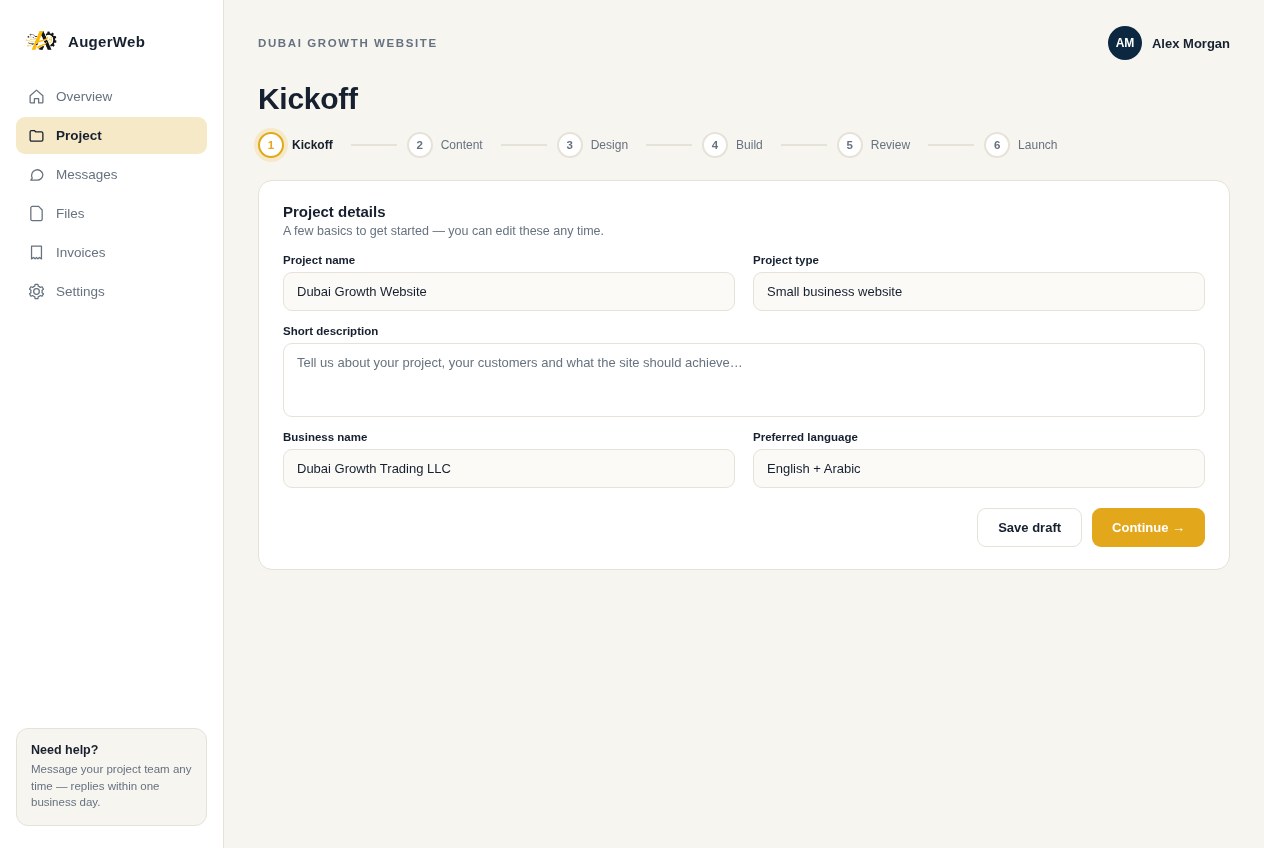
Task: Click the Overview home icon
Action: click(x=36, y=97)
